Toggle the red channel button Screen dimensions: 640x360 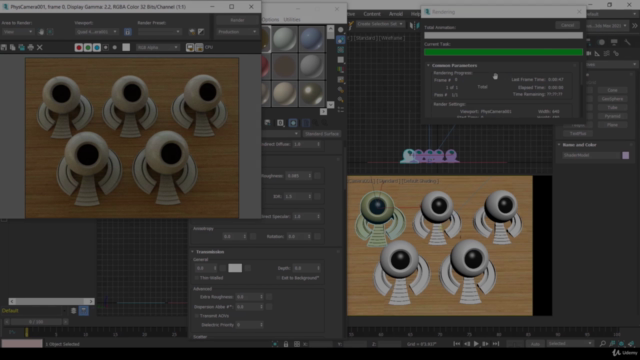tap(79, 48)
